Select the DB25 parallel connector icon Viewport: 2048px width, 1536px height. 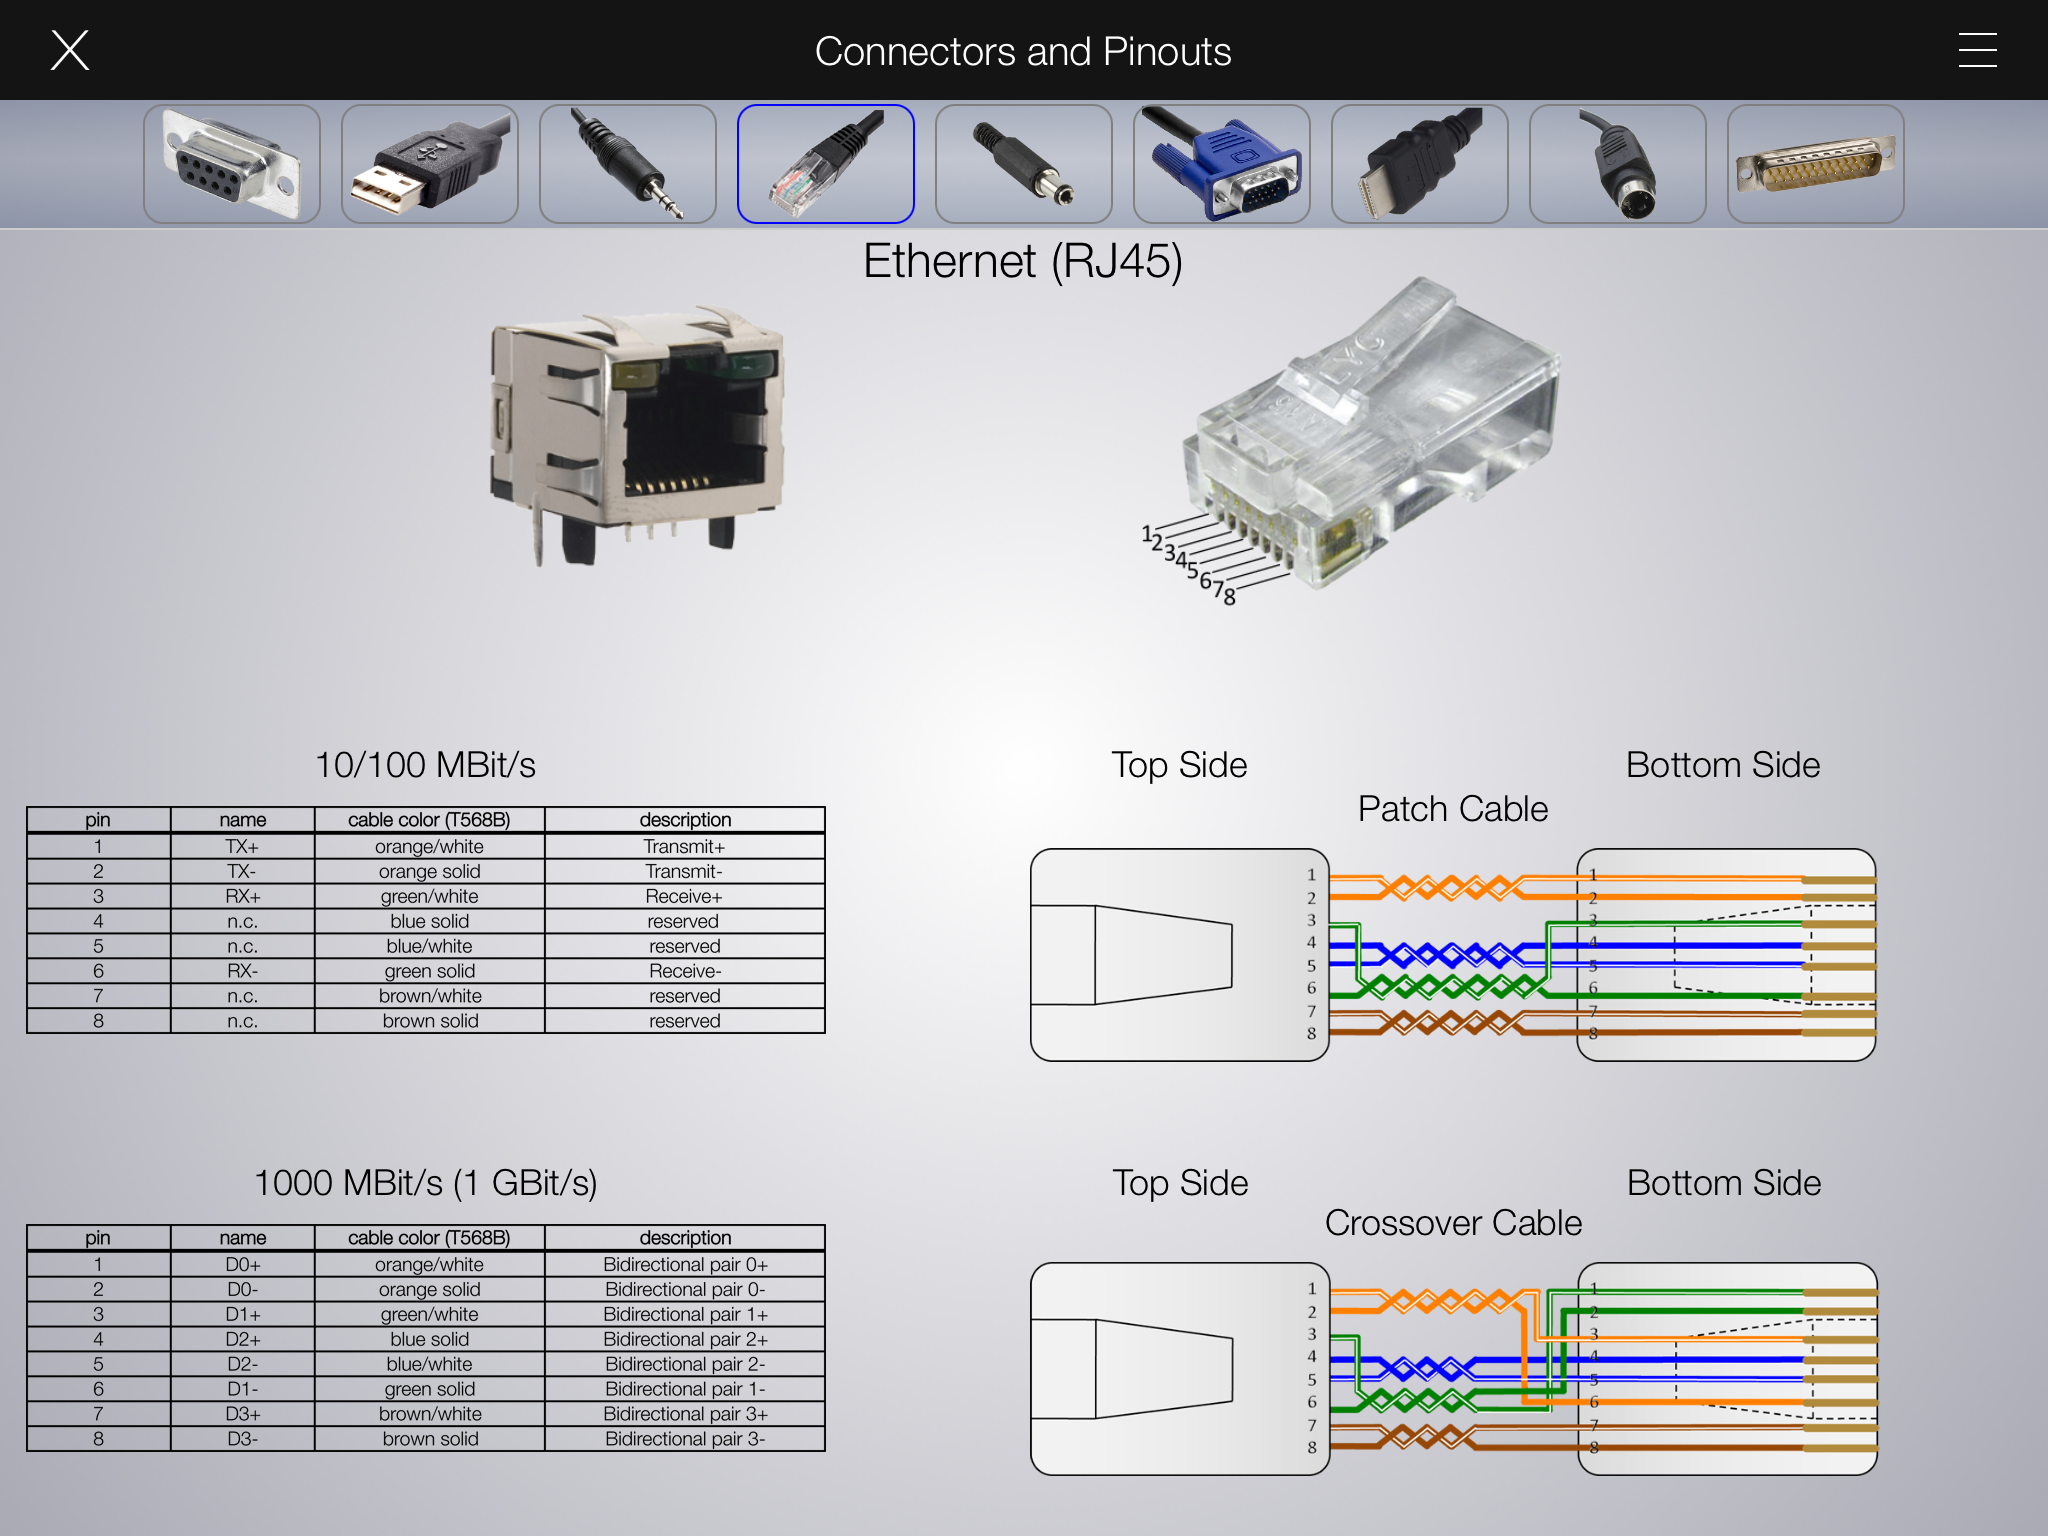pyautogui.click(x=1816, y=164)
